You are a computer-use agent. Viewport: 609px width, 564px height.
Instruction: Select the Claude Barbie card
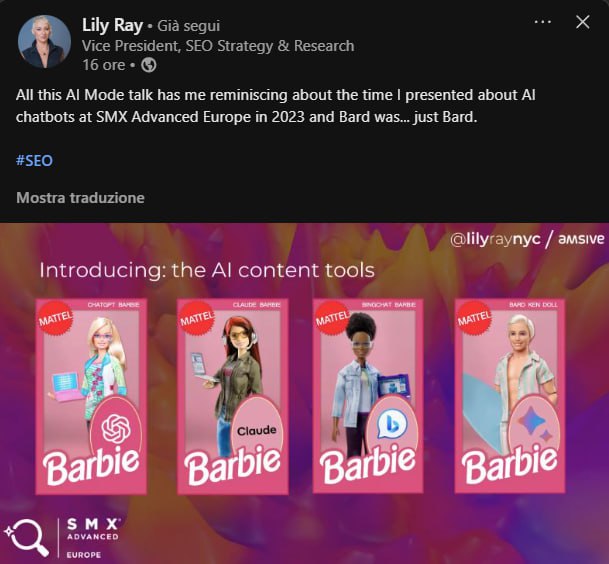pos(233,397)
